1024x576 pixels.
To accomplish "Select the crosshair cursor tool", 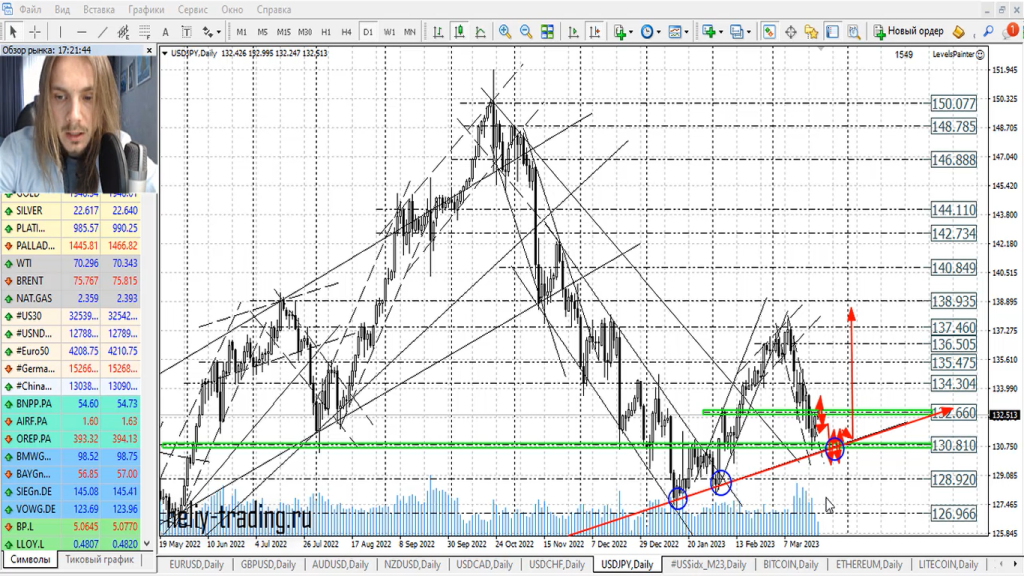I will [x=35, y=31].
